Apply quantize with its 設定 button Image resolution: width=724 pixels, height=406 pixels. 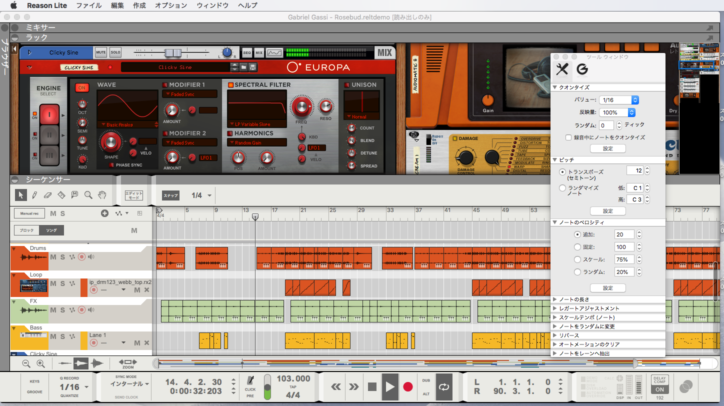[x=608, y=149]
